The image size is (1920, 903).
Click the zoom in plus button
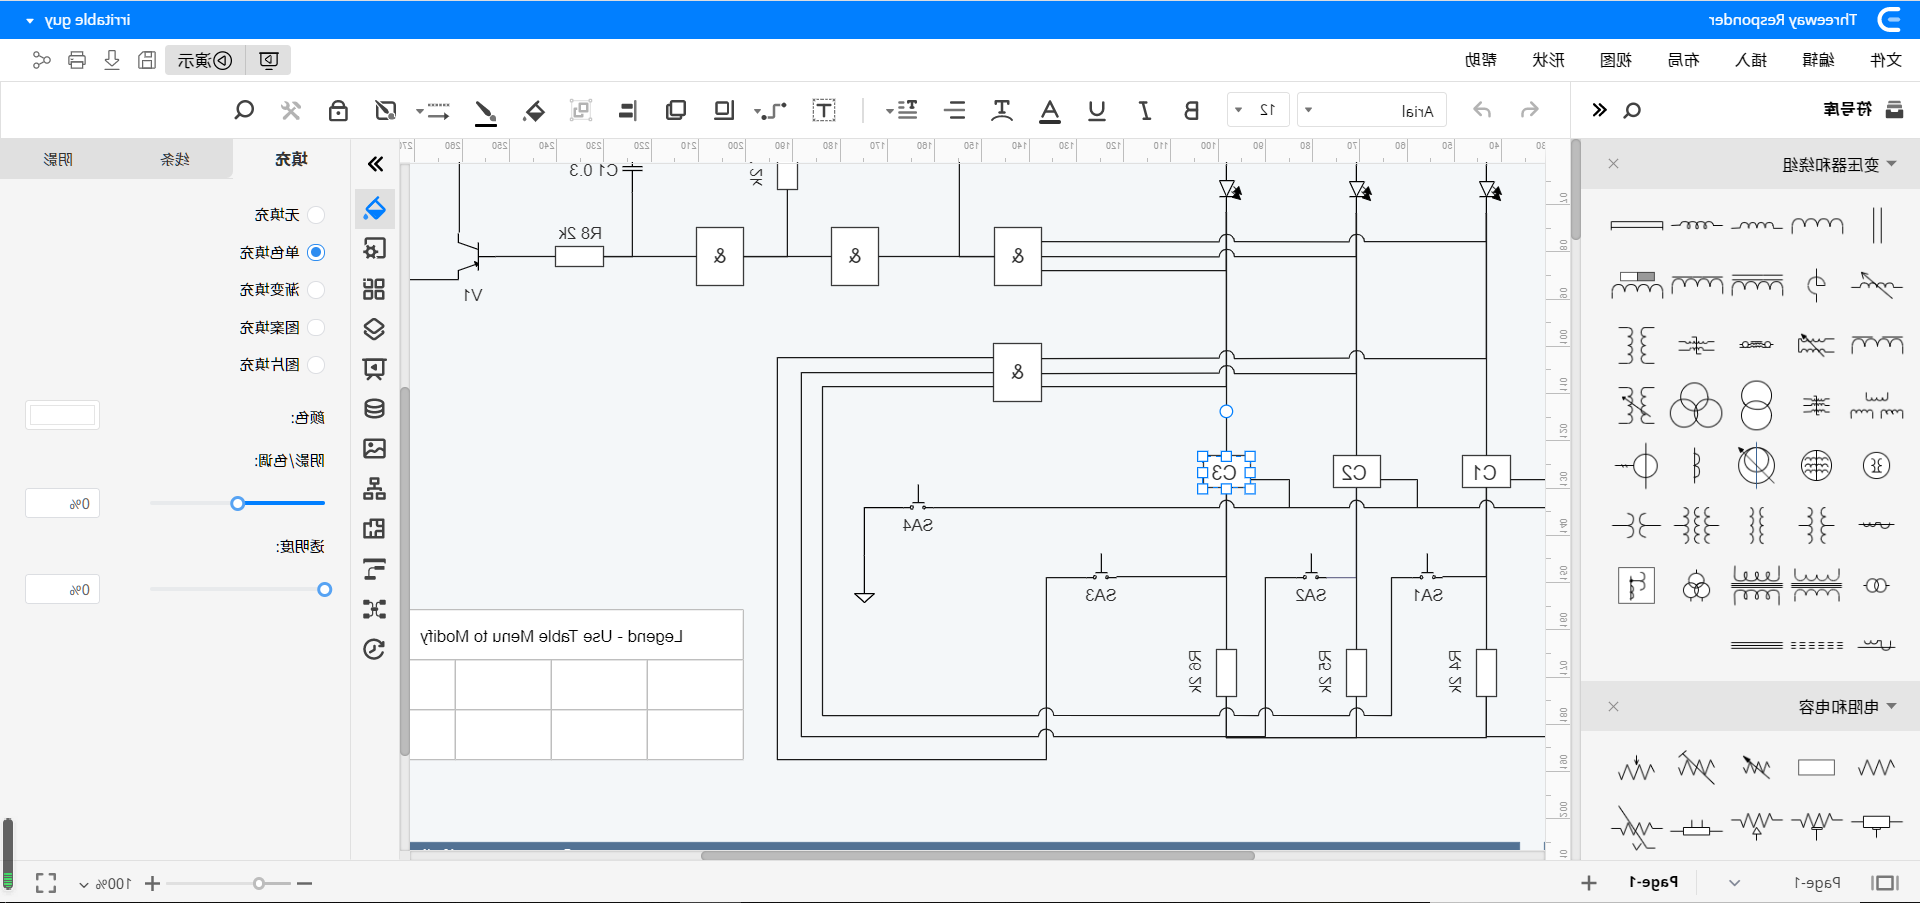(152, 883)
